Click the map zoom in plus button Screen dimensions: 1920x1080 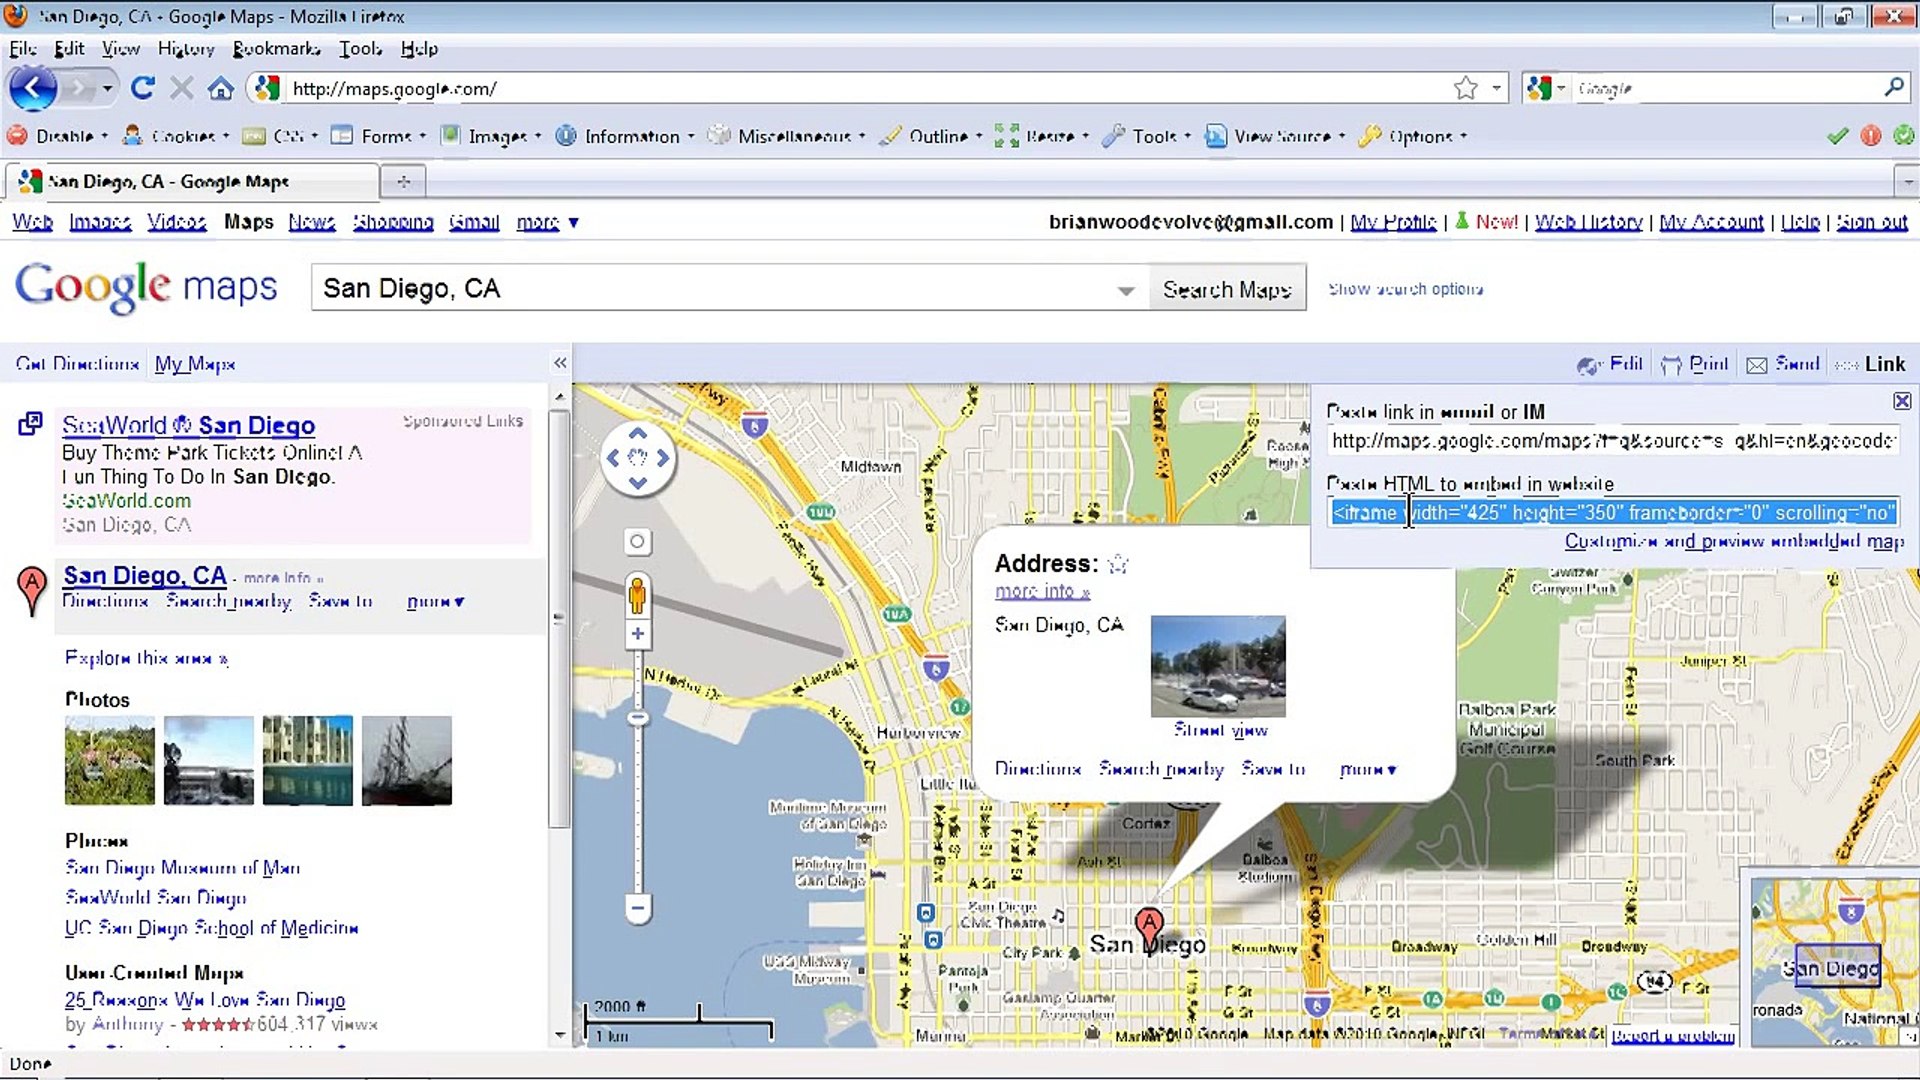click(637, 634)
